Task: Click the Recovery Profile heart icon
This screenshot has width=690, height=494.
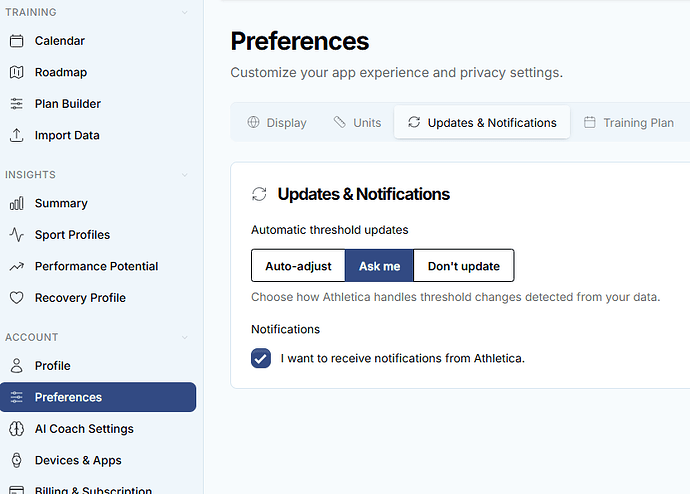Action: [x=16, y=298]
